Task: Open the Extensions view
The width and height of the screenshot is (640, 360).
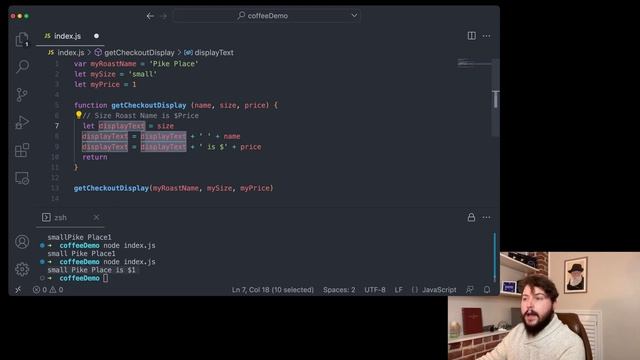Action: pos(22,150)
